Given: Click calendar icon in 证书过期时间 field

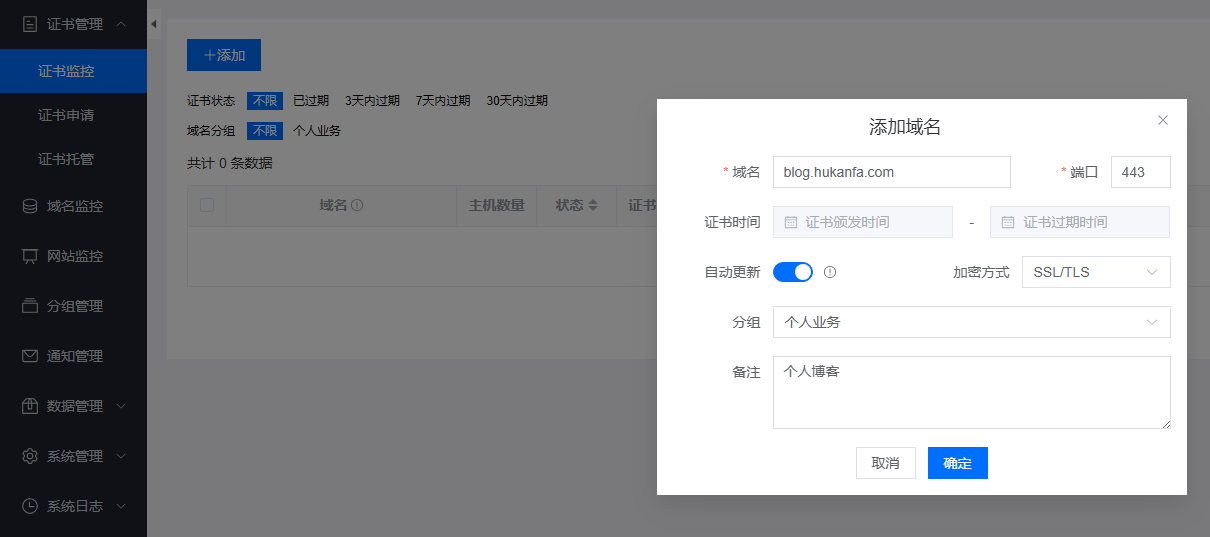Looking at the screenshot, I should [x=1008, y=222].
